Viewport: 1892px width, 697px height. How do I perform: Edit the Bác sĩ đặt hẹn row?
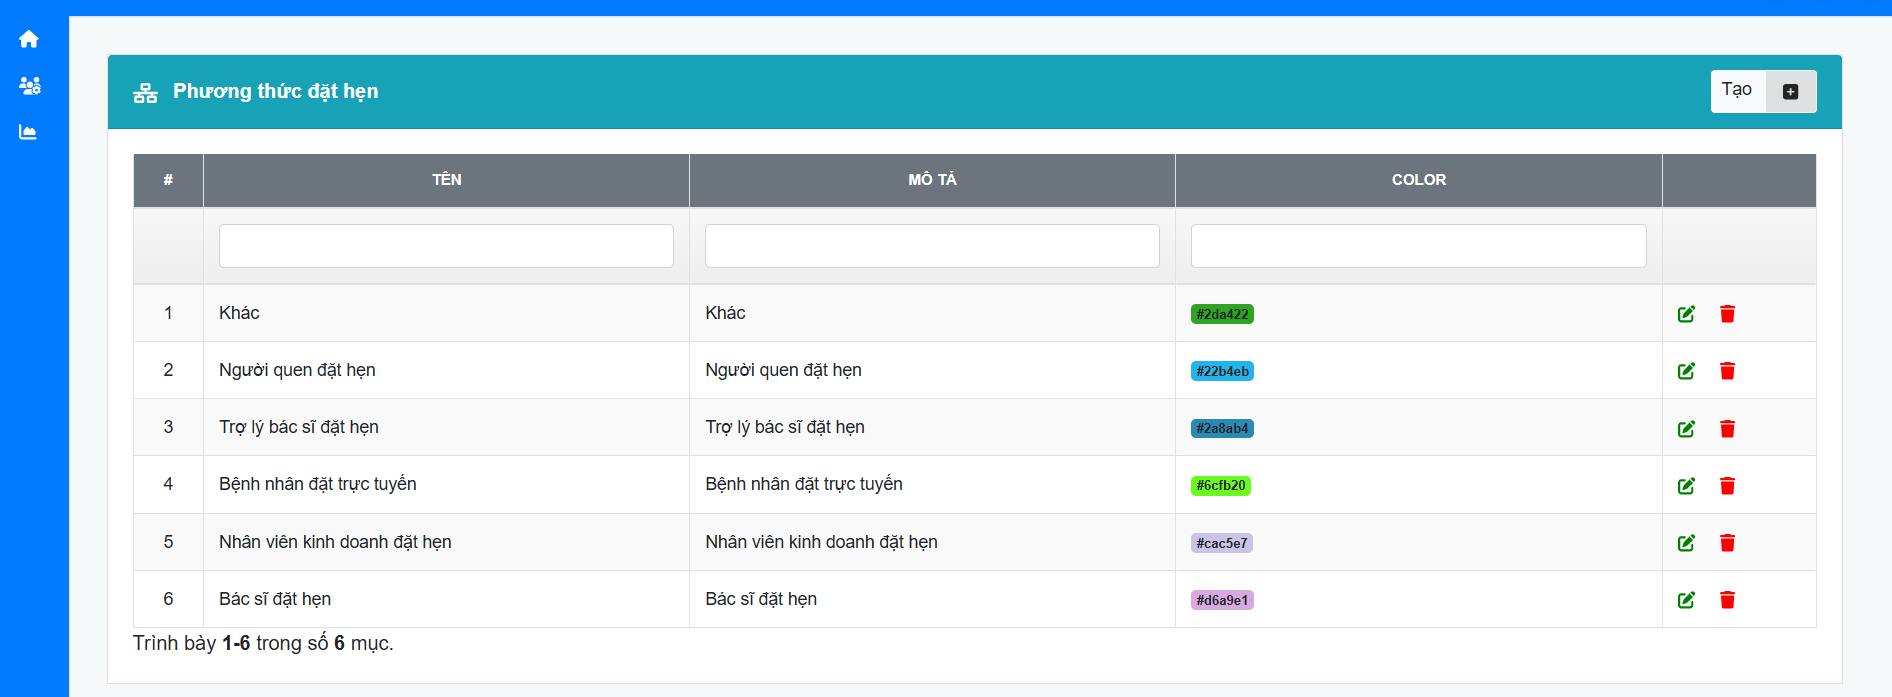[1686, 600]
